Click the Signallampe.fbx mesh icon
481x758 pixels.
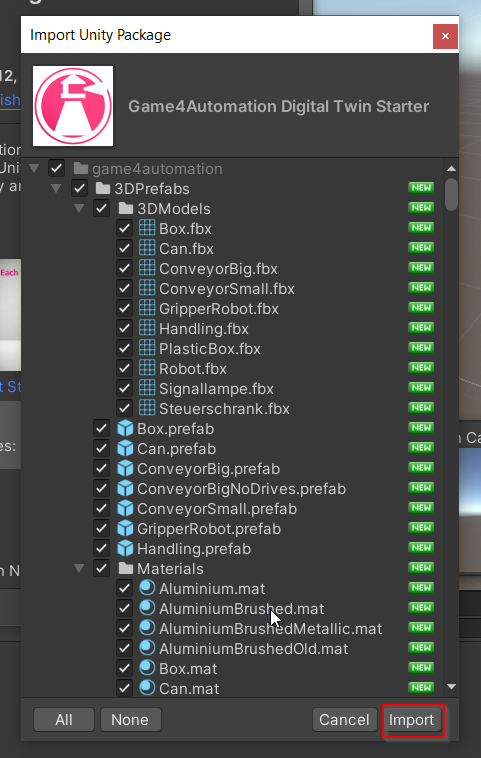147,389
